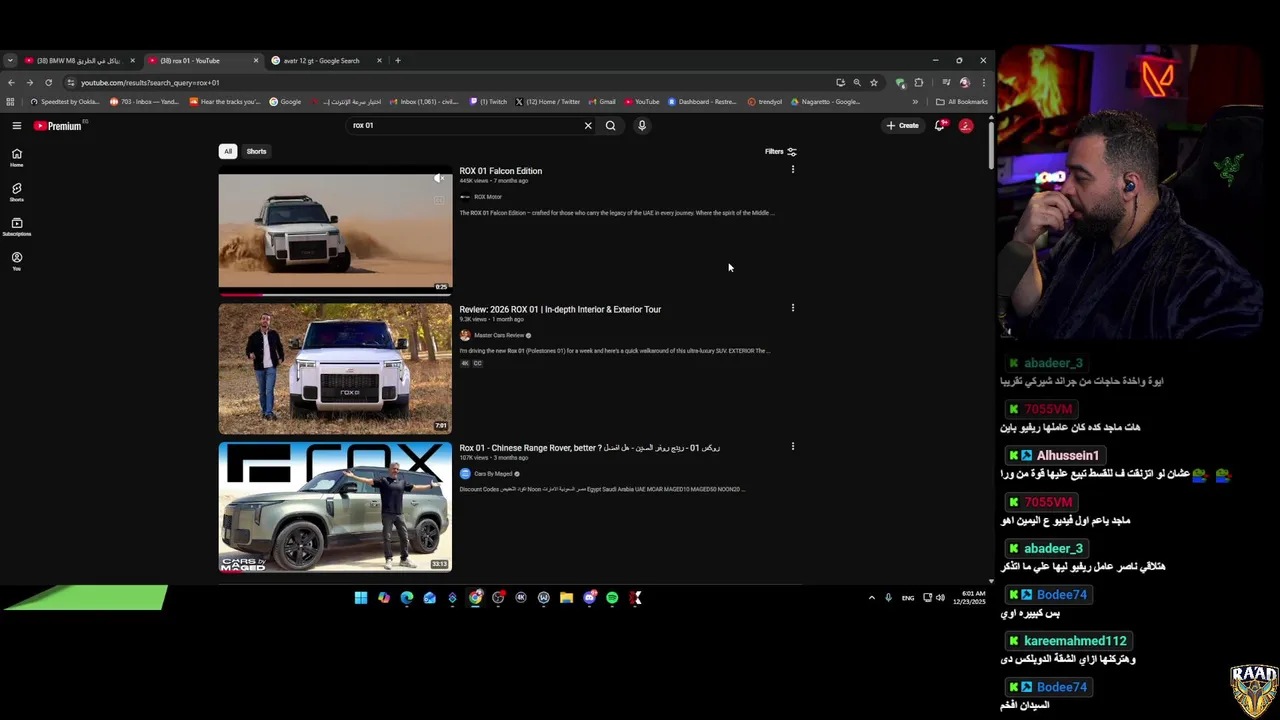Open the Gmail bookmark
The height and width of the screenshot is (720, 1280).
pyautogui.click(x=602, y=102)
